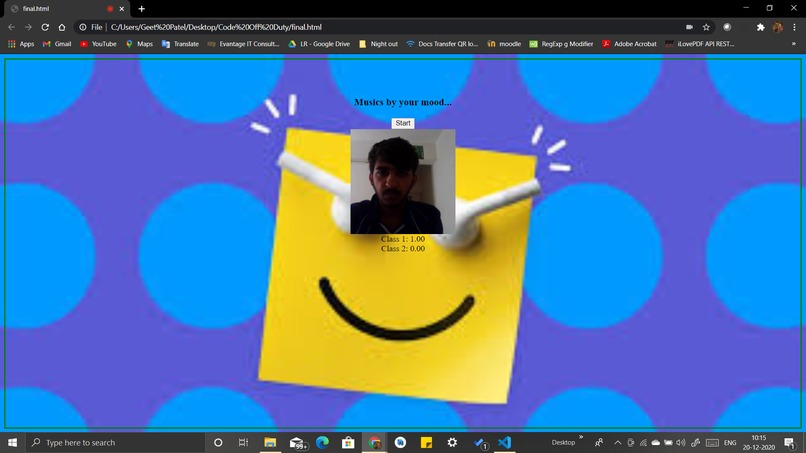Screen dimensions: 806x453
Task: Open the Extensions puzzle menu
Action: 760,27
